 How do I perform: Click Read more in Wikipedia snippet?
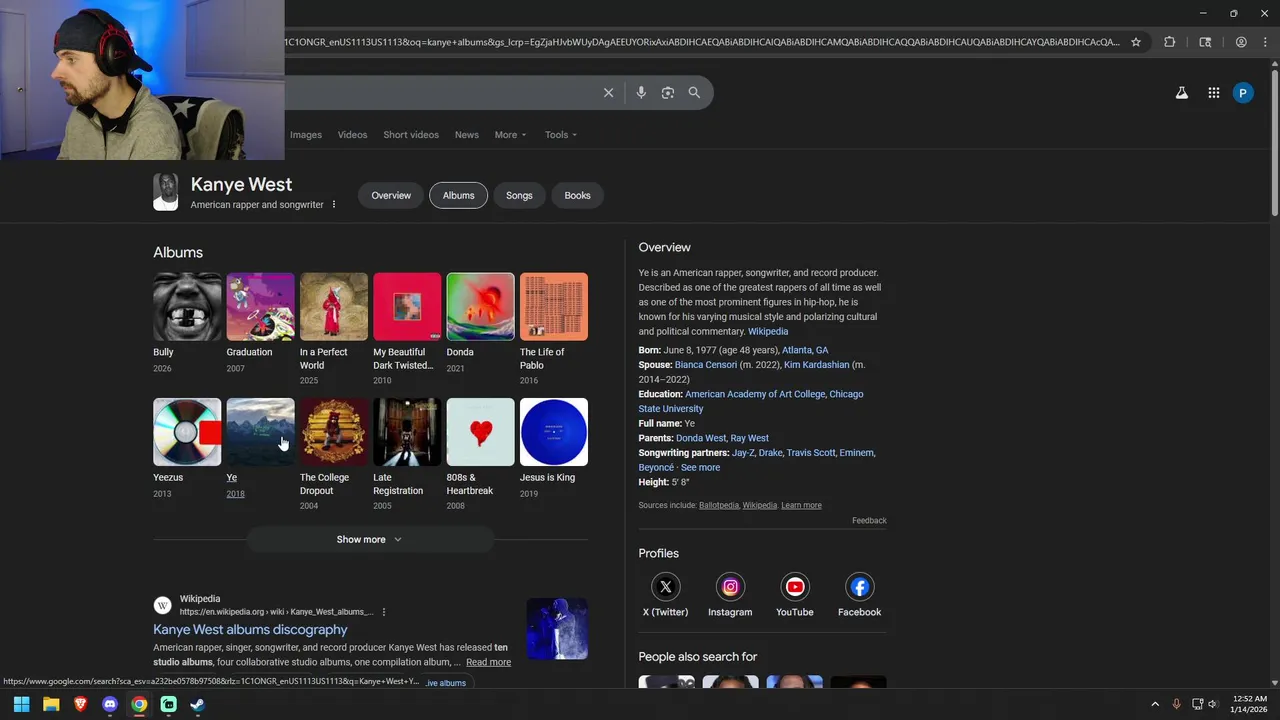488,662
